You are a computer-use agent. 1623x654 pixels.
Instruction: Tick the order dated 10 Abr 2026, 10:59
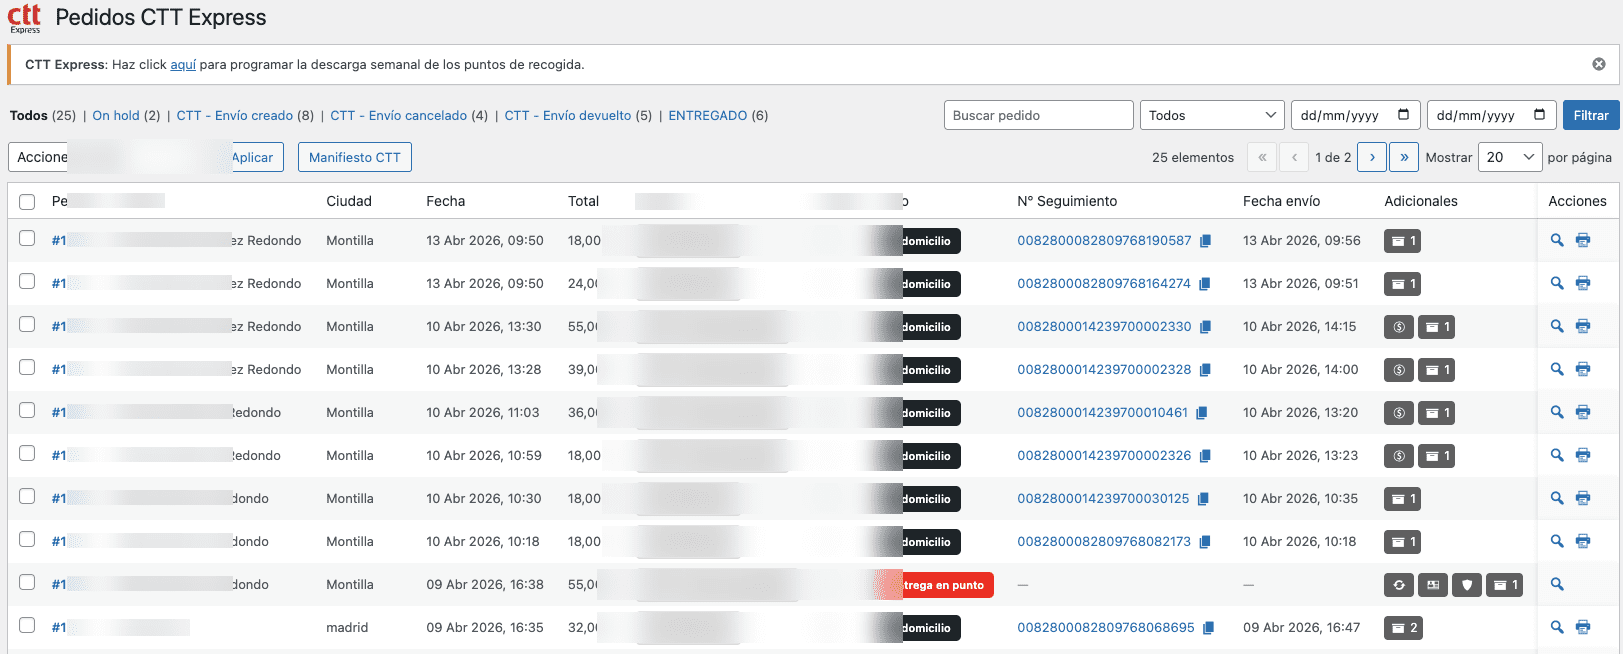click(x=27, y=454)
